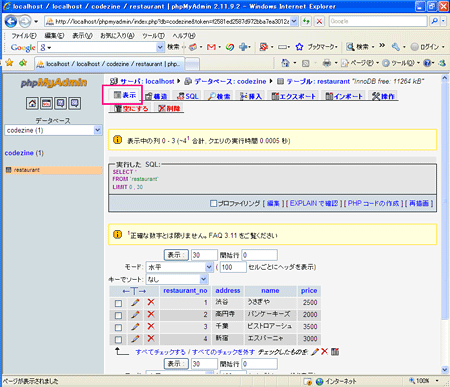The image size is (450, 387).
Task: Click the browser address bar
Action: pyautogui.click(x=172, y=21)
